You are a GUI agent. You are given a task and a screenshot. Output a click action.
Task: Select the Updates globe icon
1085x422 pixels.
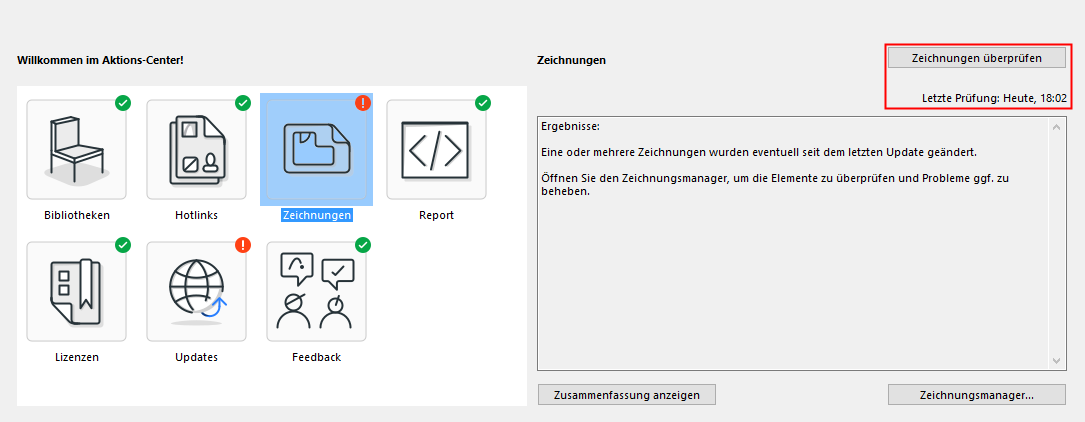(x=197, y=292)
